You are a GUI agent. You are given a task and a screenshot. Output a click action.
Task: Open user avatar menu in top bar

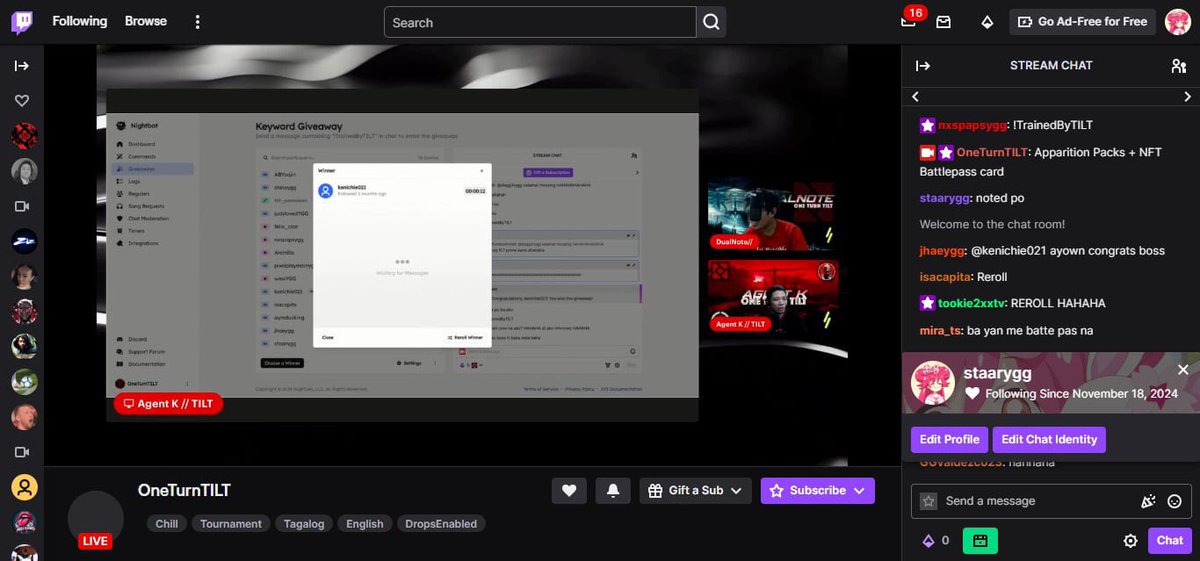click(1177, 22)
